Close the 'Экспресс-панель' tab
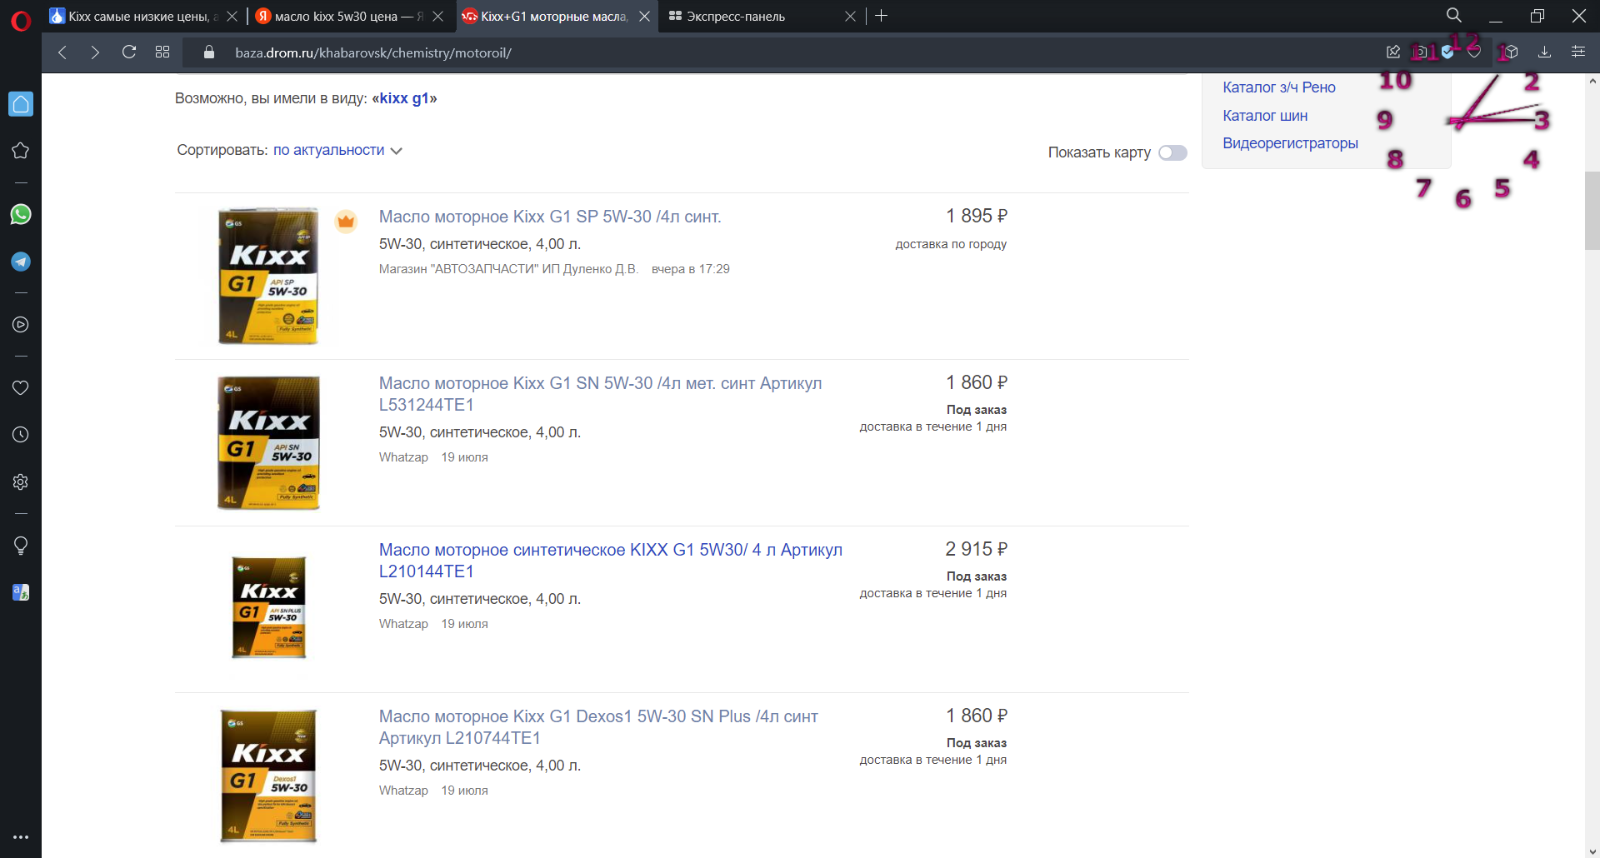The height and width of the screenshot is (858, 1600). [x=850, y=16]
